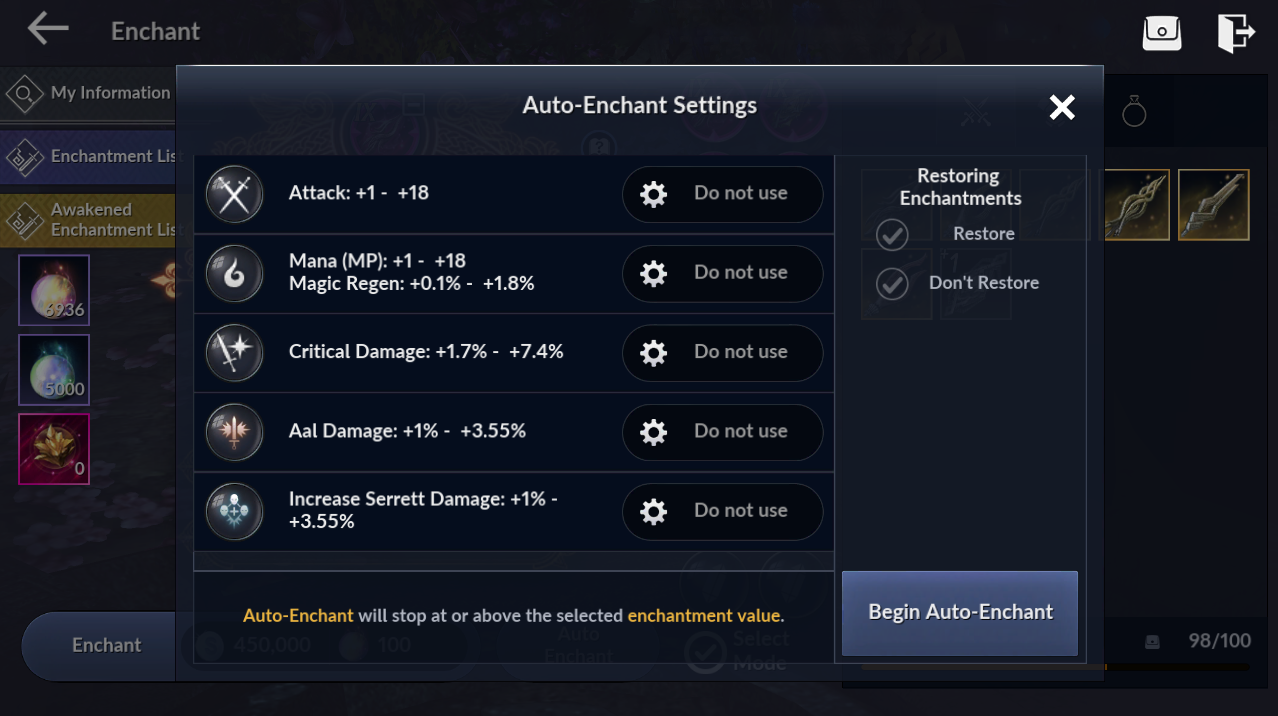This screenshot has width=1278, height=716.
Task: Select the Critical Damage icon
Action: (234, 352)
